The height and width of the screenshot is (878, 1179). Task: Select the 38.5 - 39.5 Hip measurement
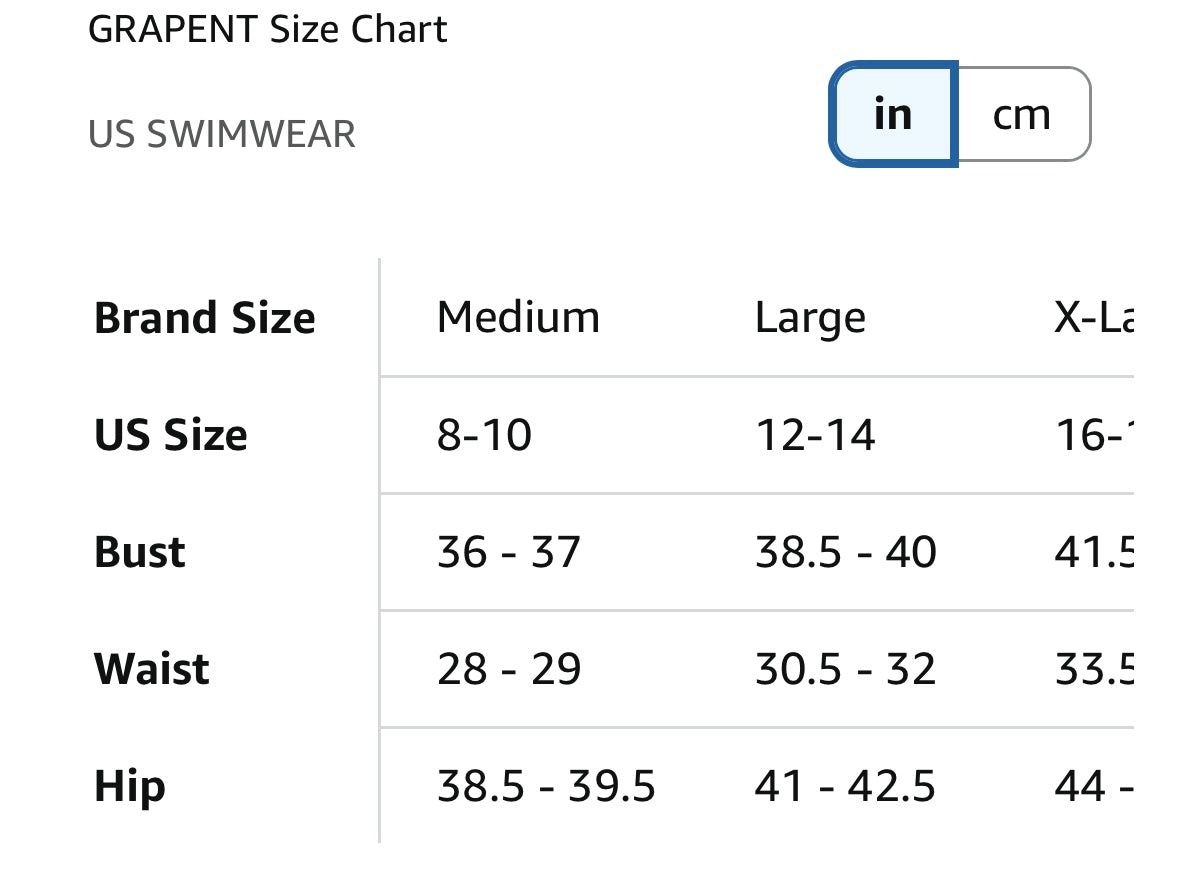coord(547,786)
